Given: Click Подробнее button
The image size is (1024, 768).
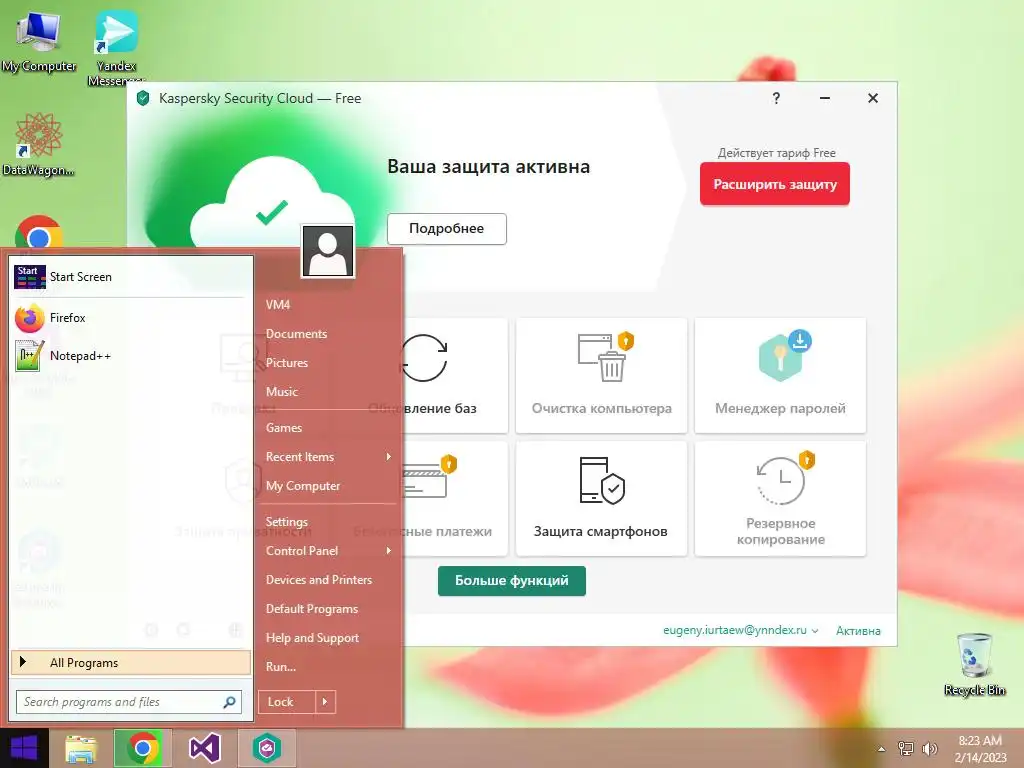Looking at the screenshot, I should coord(447,229).
